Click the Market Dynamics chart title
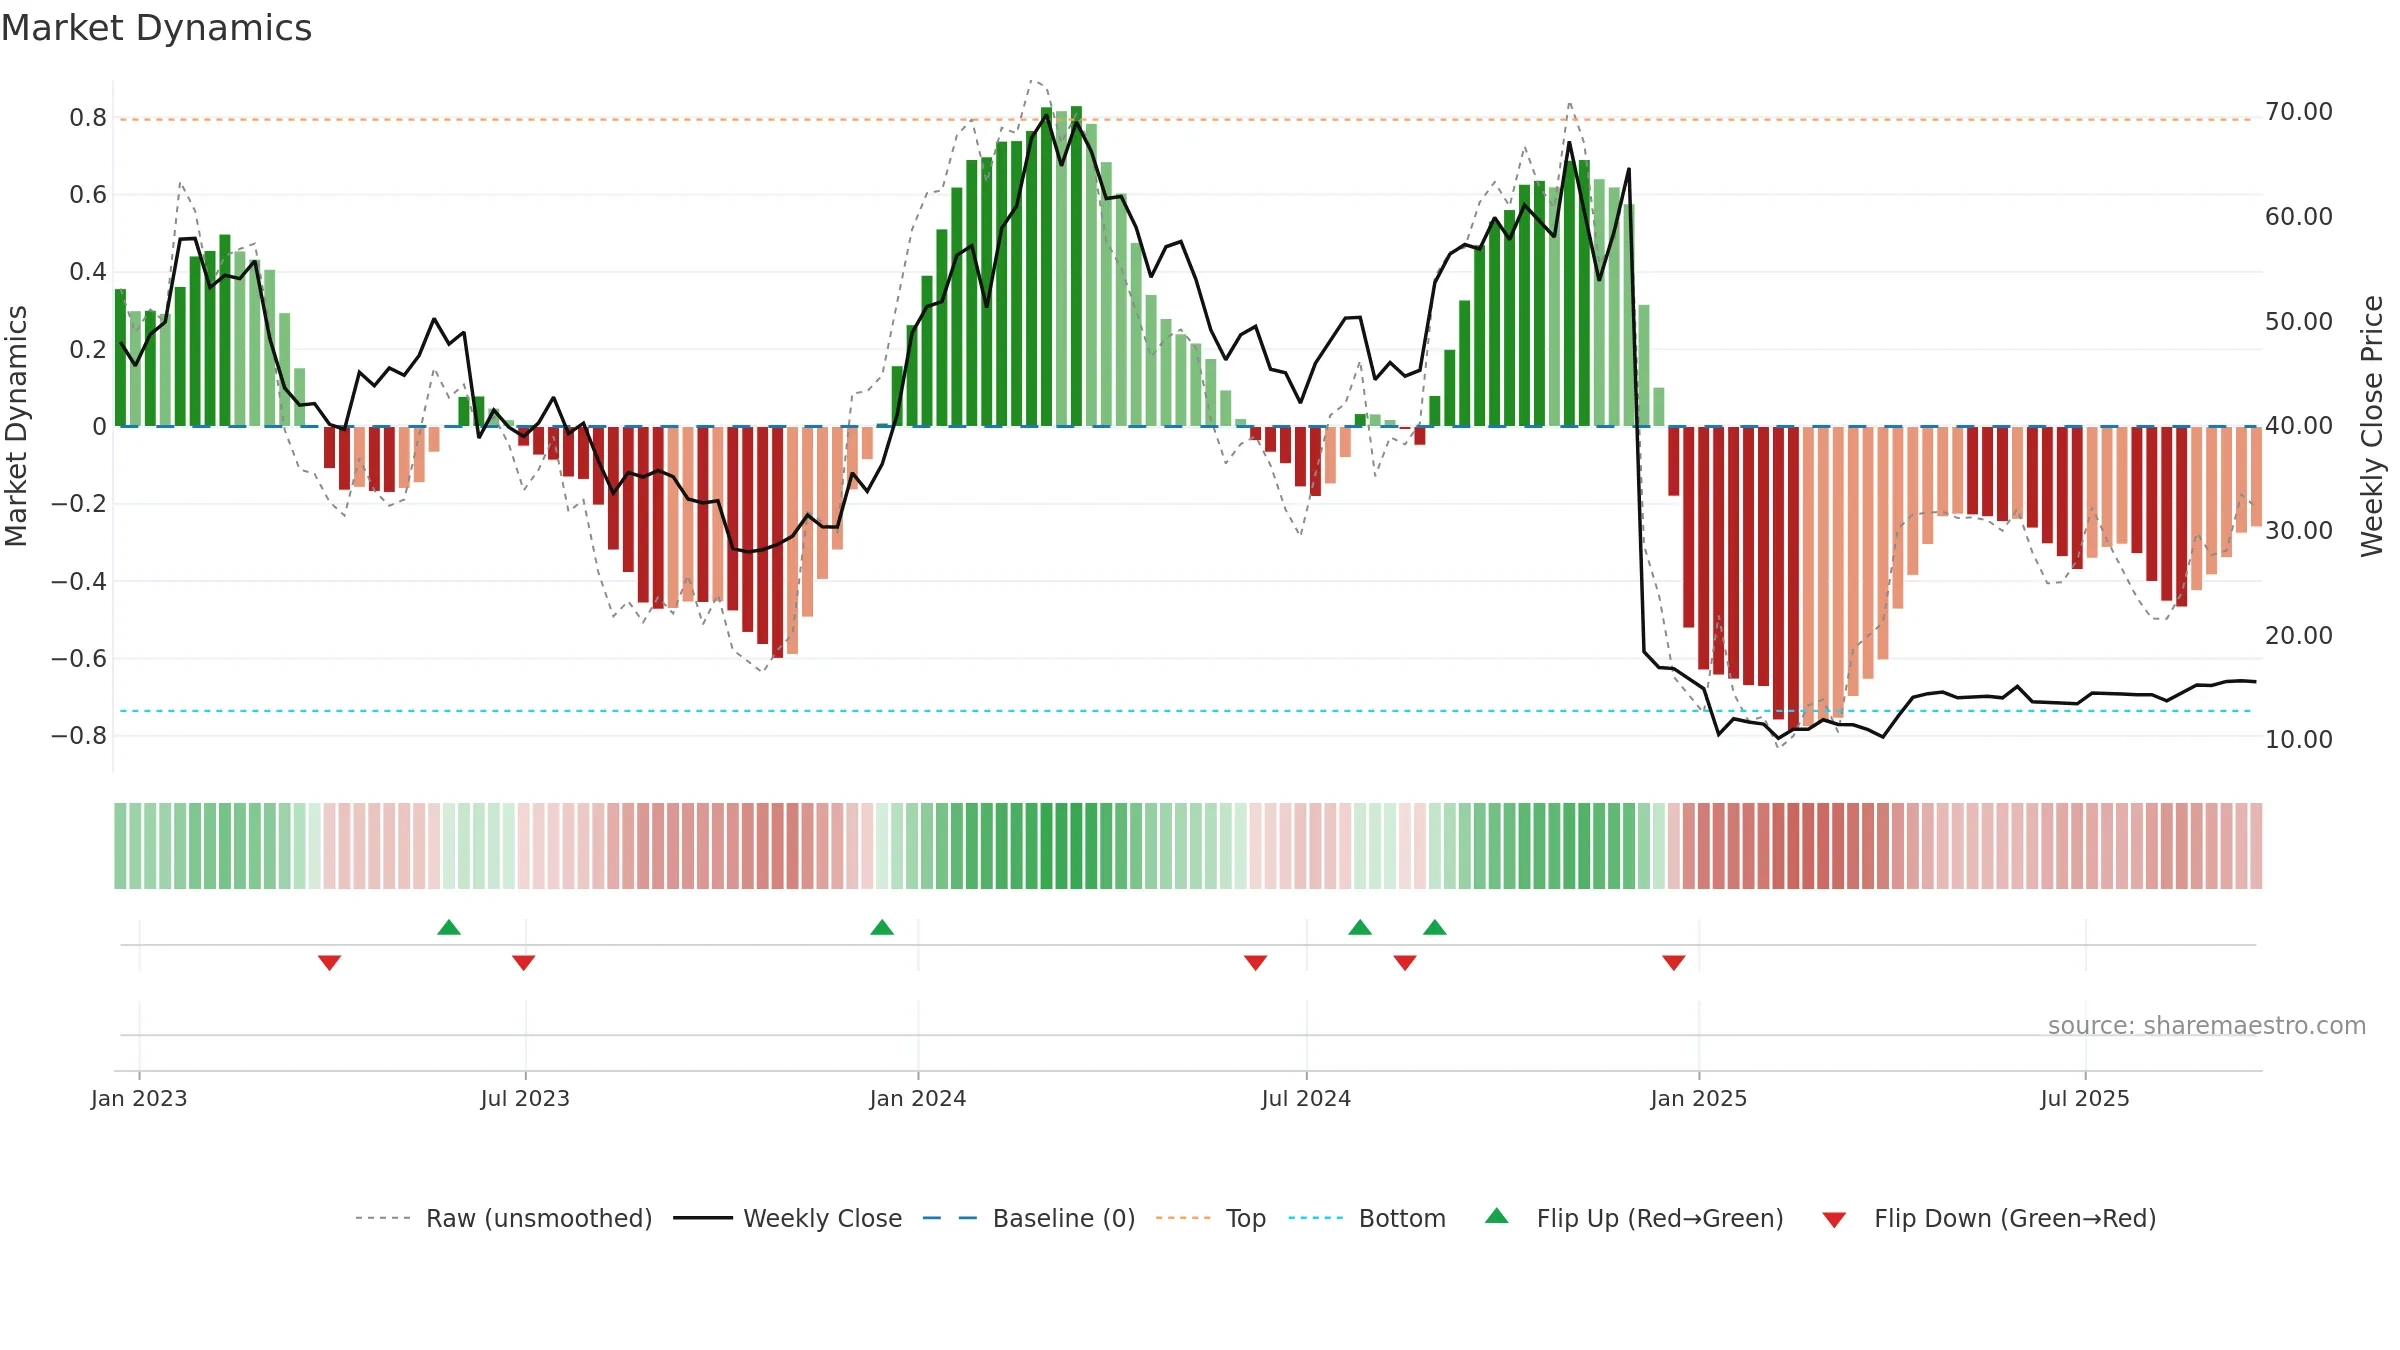Image resolution: width=2400 pixels, height=1350 pixels. click(x=157, y=28)
